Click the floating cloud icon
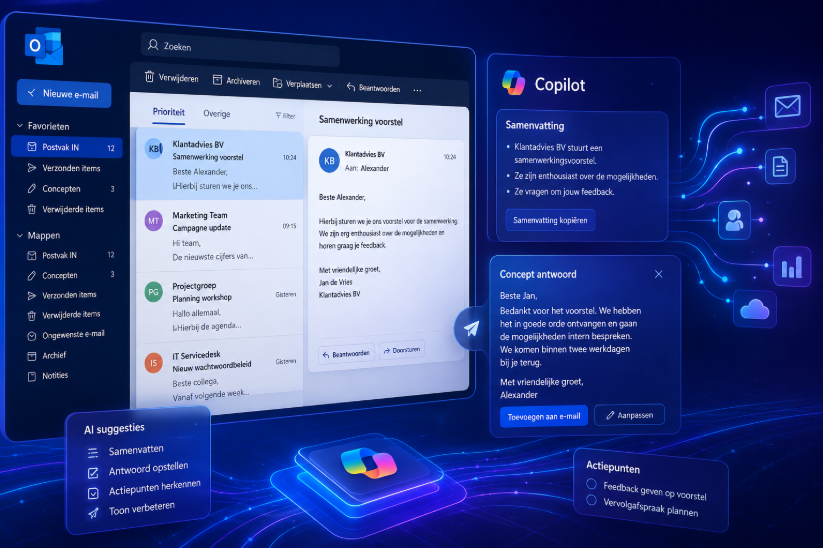Image resolution: width=823 pixels, height=548 pixels. tap(754, 310)
